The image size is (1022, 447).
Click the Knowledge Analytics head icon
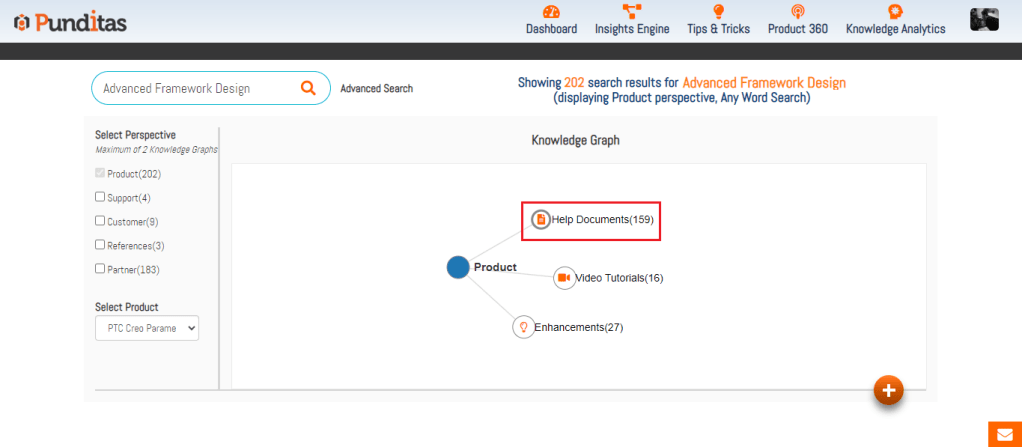(895, 12)
